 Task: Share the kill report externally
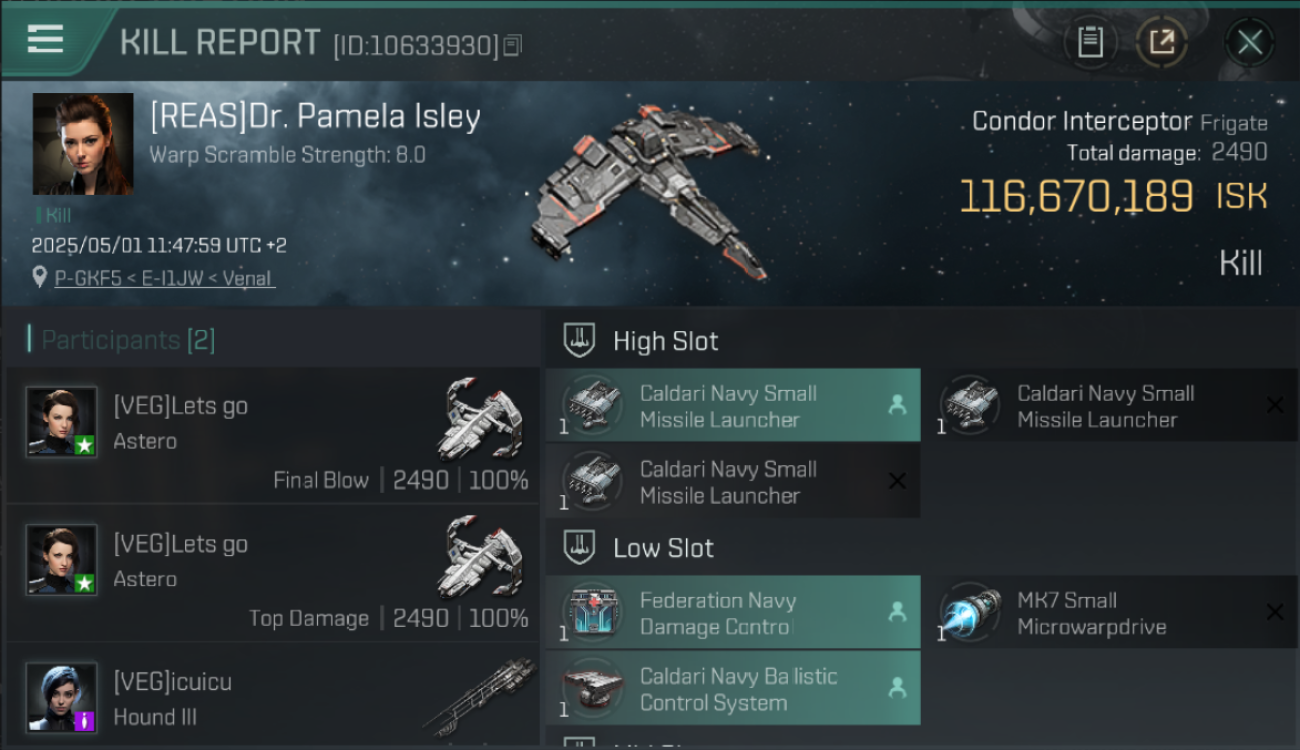(1161, 42)
